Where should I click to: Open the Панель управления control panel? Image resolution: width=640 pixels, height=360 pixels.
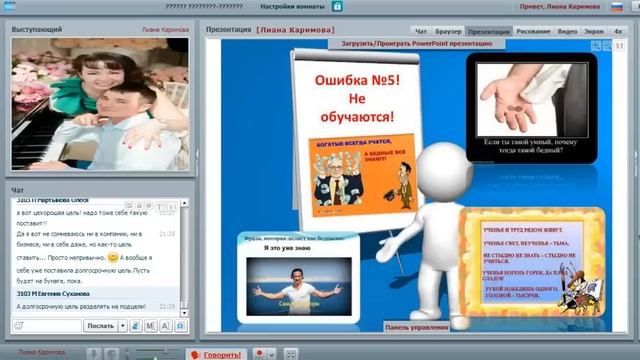[416, 327]
